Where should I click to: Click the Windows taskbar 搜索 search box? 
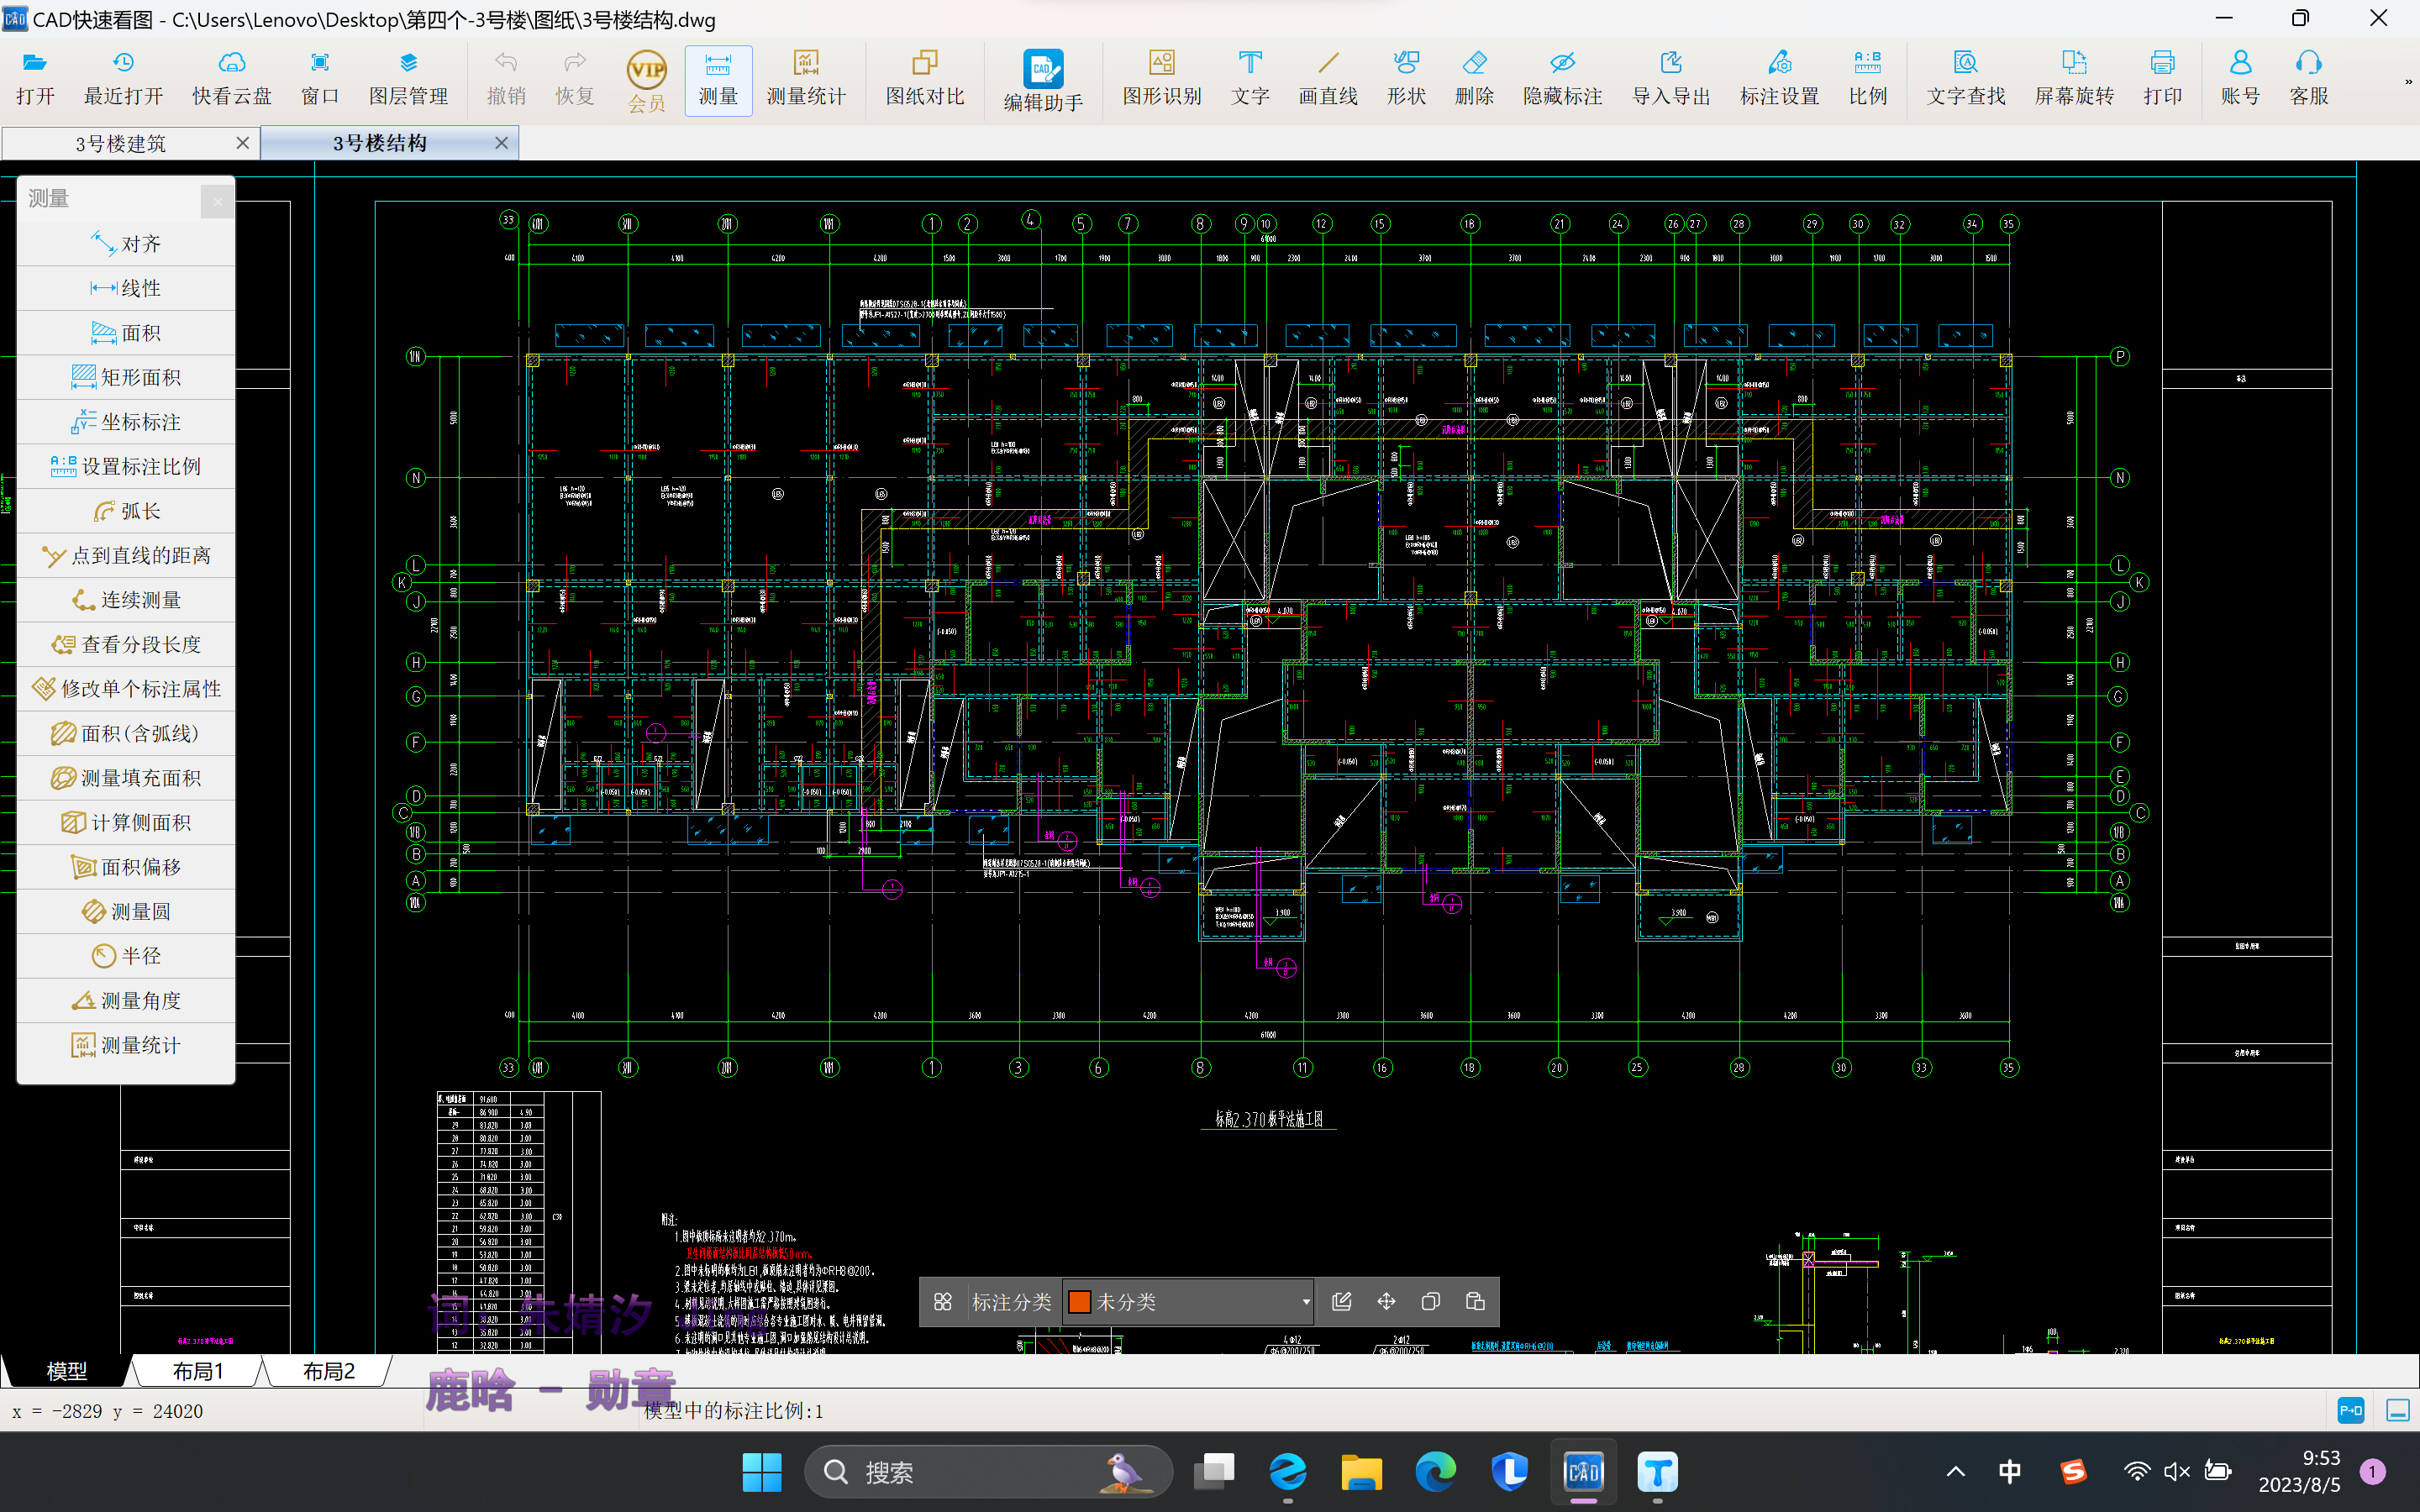[988, 1472]
